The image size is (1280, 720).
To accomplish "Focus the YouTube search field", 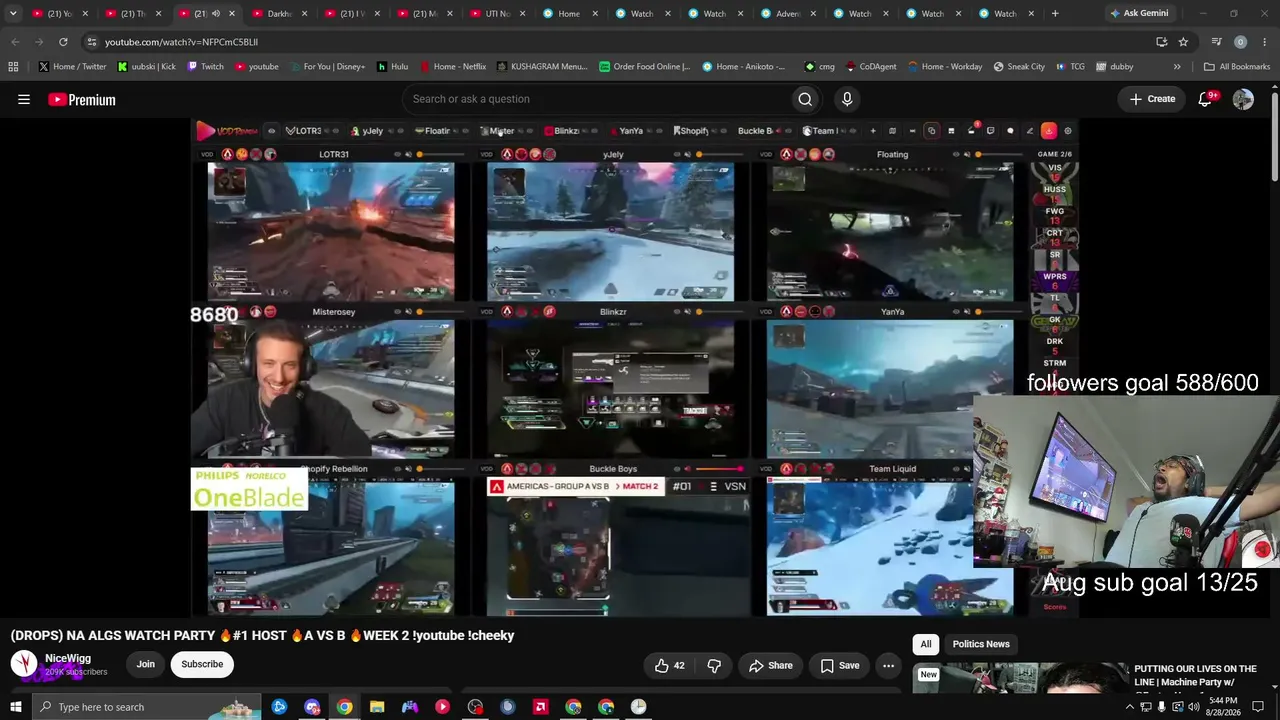I will coord(595,99).
